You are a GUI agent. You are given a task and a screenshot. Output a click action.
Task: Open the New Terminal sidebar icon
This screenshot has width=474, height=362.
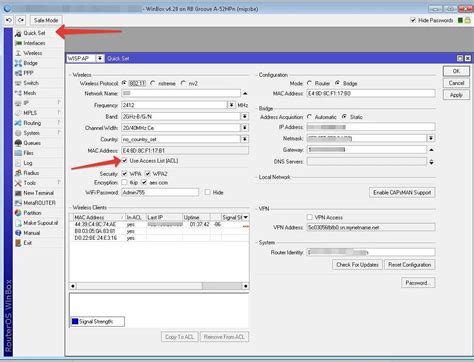pos(18,193)
